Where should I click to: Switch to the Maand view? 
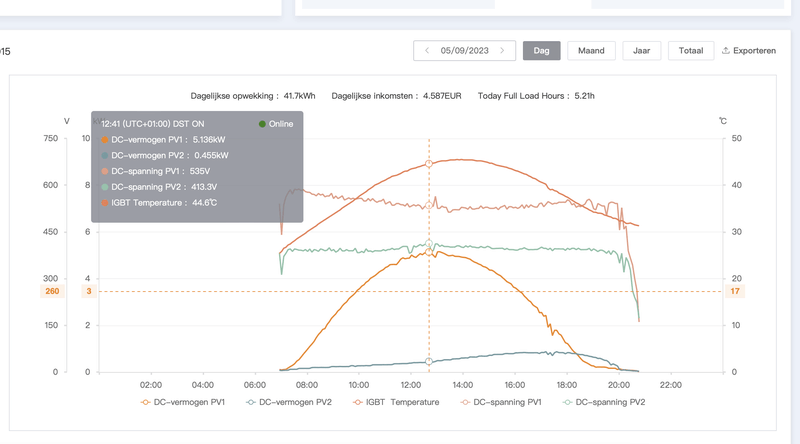pyautogui.click(x=591, y=50)
